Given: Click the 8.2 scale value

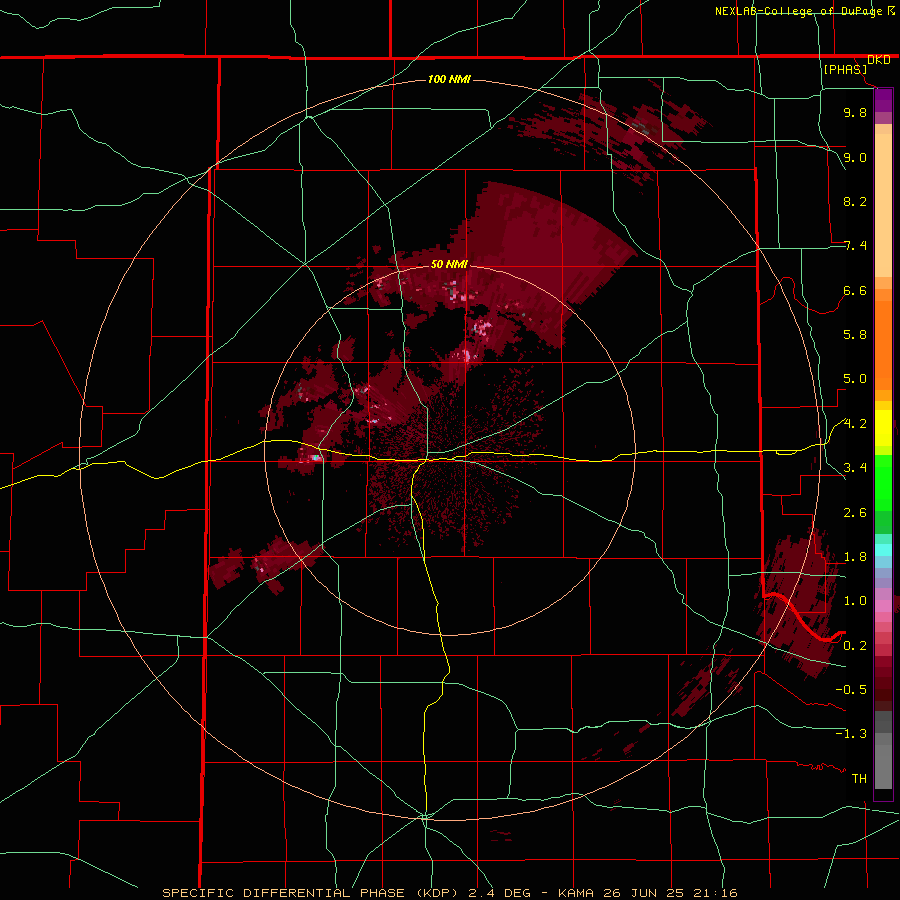Looking at the screenshot, I should tap(855, 201).
